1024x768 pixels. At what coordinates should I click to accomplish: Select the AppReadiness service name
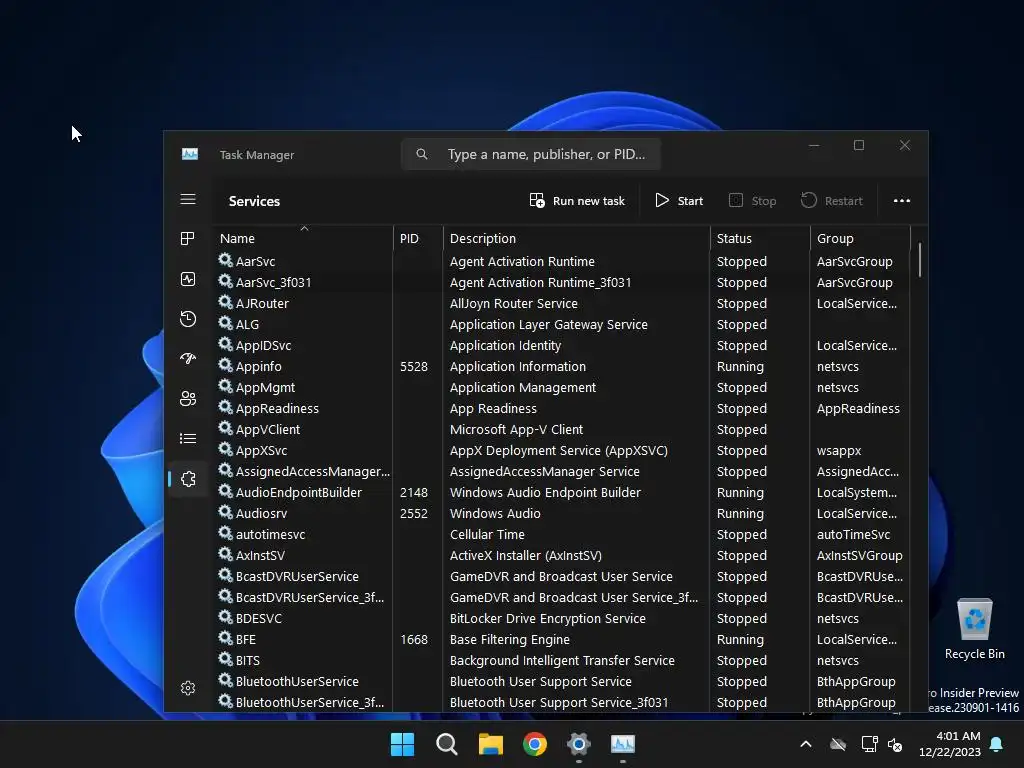[x=277, y=408]
